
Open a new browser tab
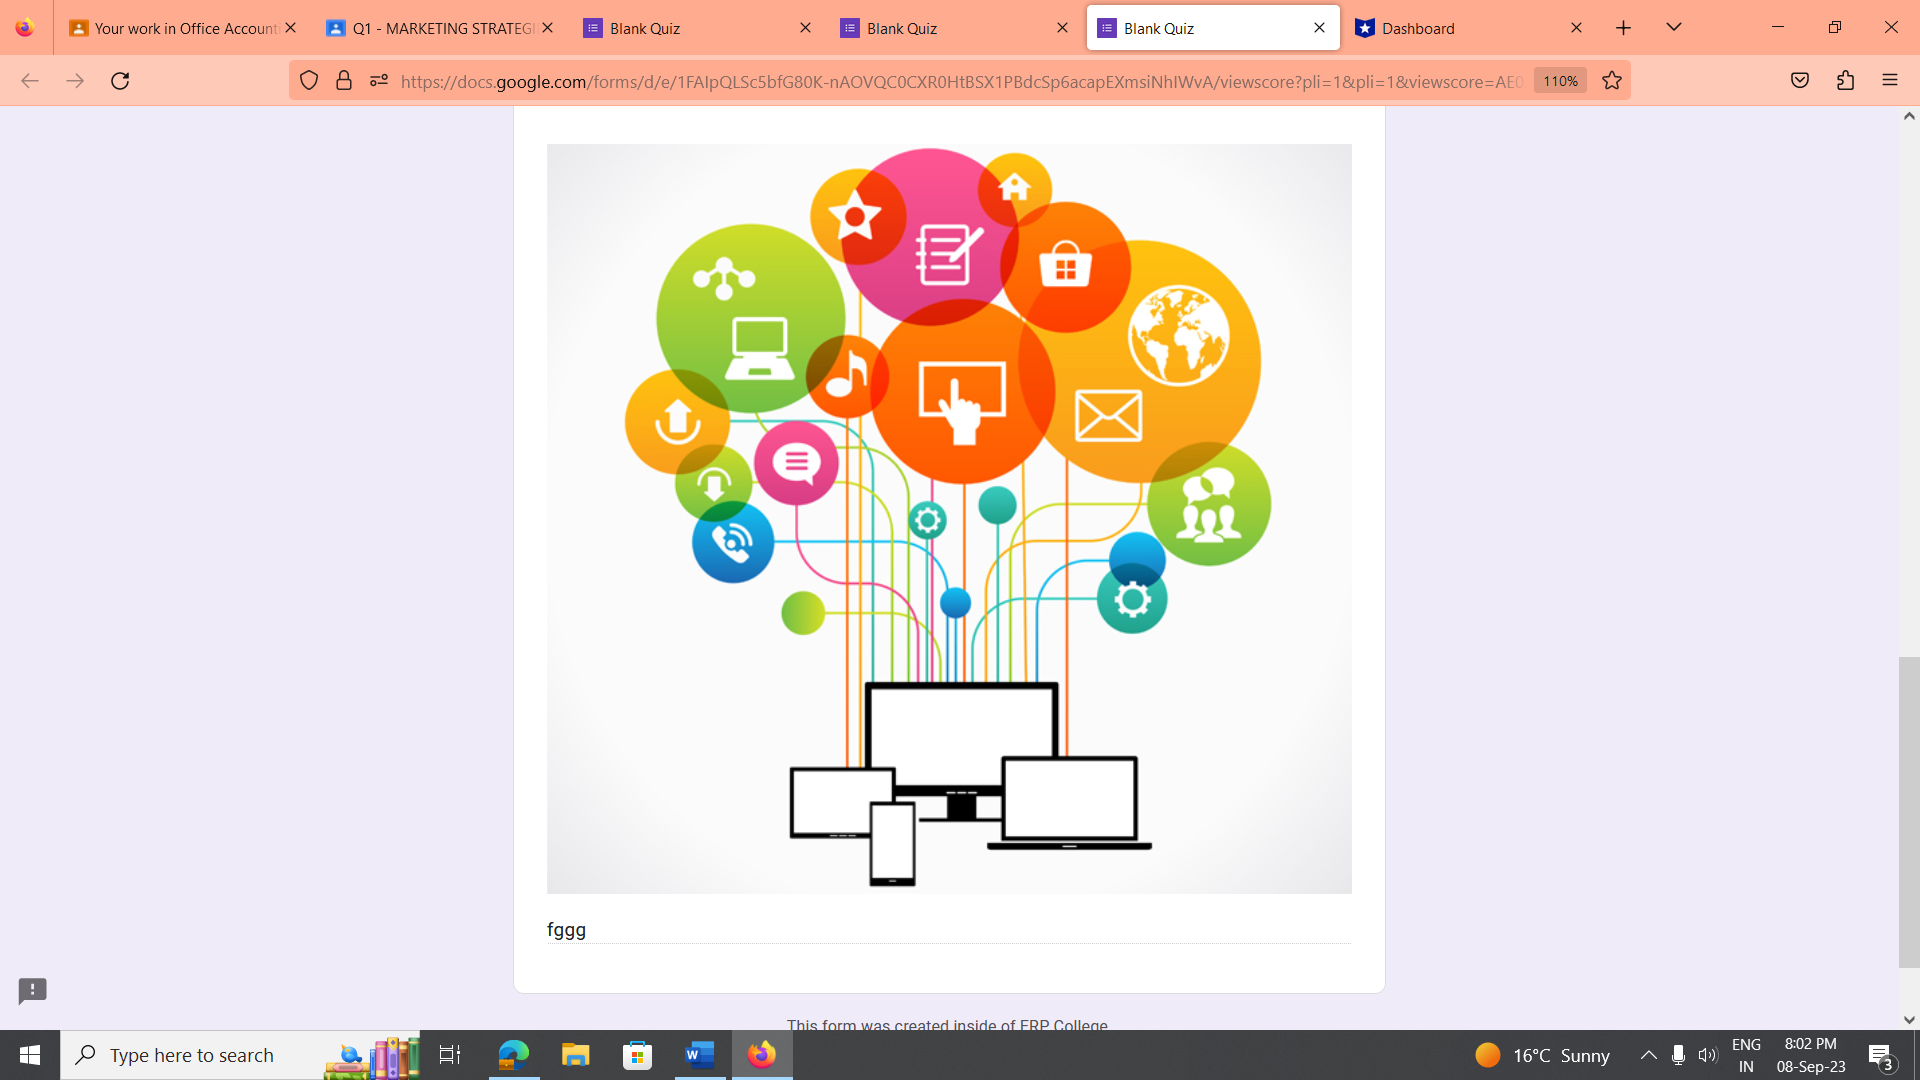[1622, 28]
